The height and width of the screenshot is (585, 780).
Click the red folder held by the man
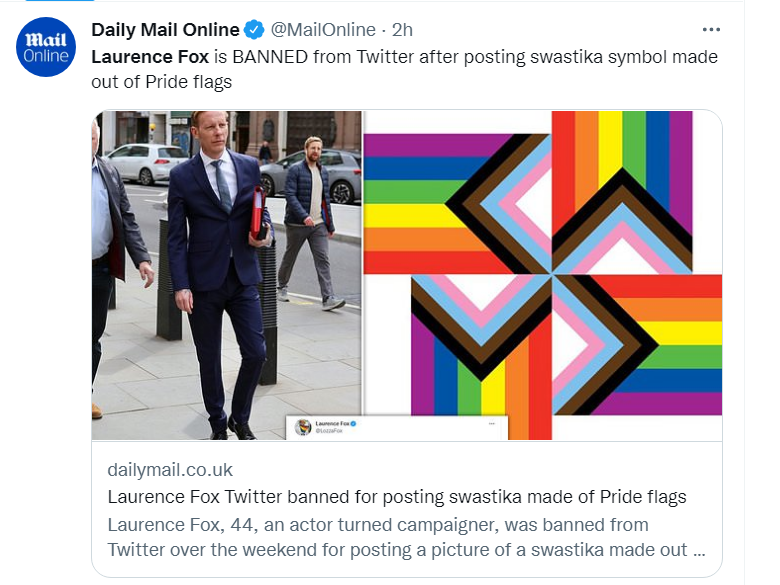click(259, 211)
